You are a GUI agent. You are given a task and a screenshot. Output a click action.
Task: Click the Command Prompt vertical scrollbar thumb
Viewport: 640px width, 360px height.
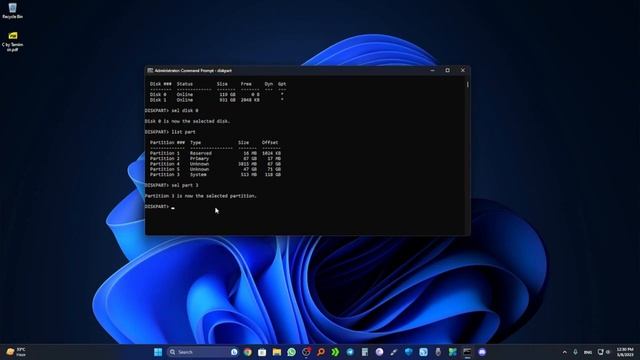tap(468, 84)
